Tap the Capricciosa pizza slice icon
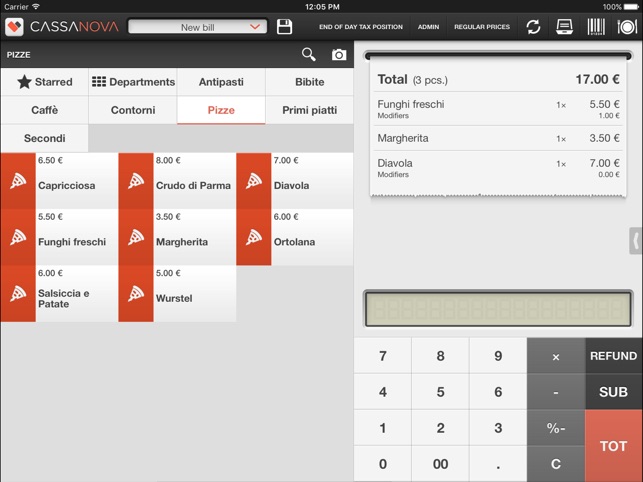The height and width of the screenshot is (482, 643). tap(18, 181)
